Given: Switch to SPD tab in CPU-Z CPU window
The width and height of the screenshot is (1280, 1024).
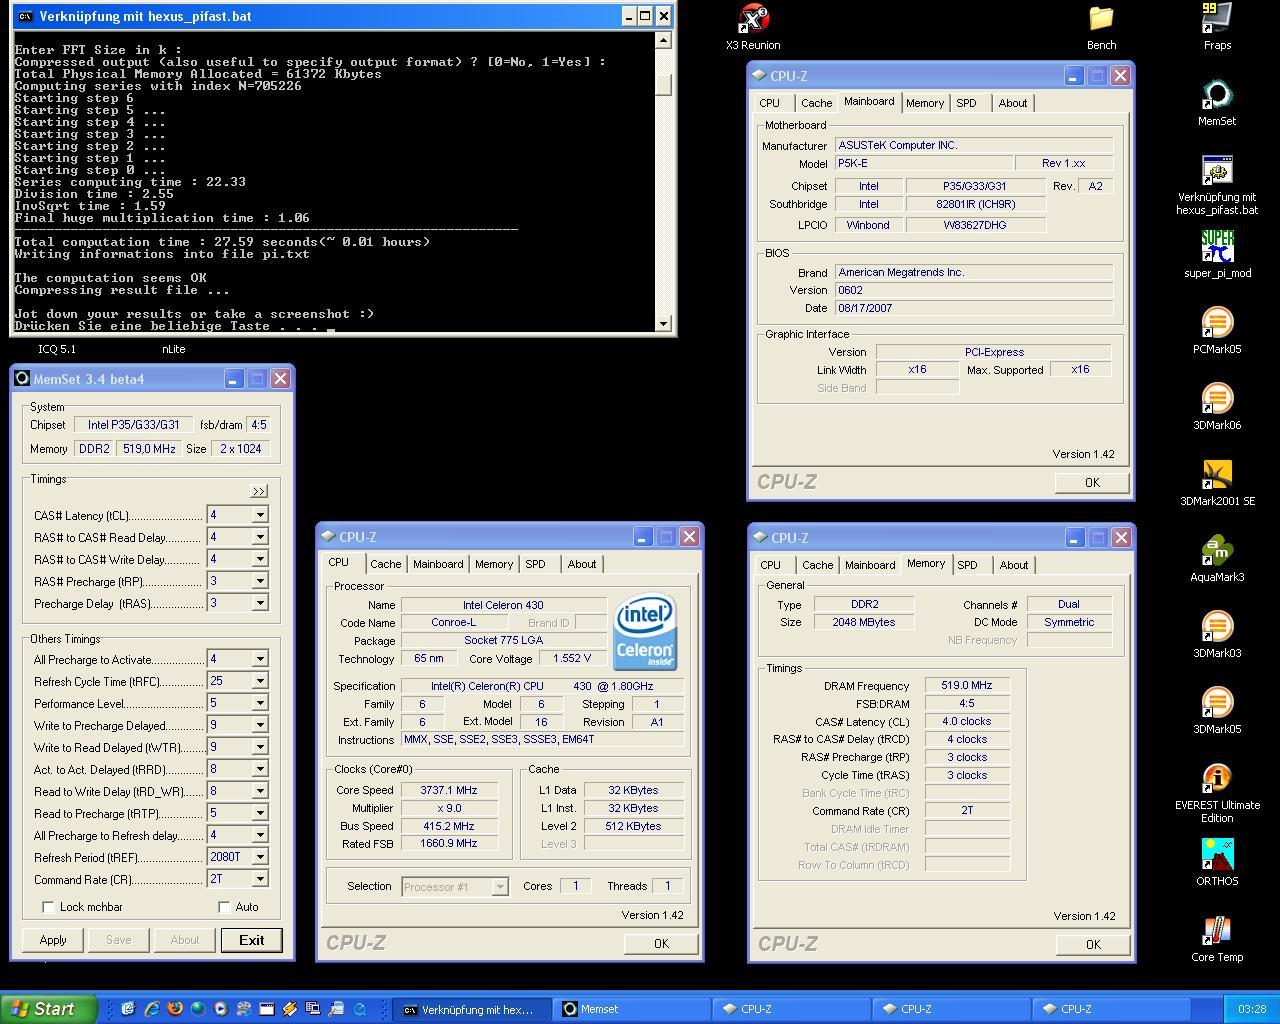Looking at the screenshot, I should (536, 564).
